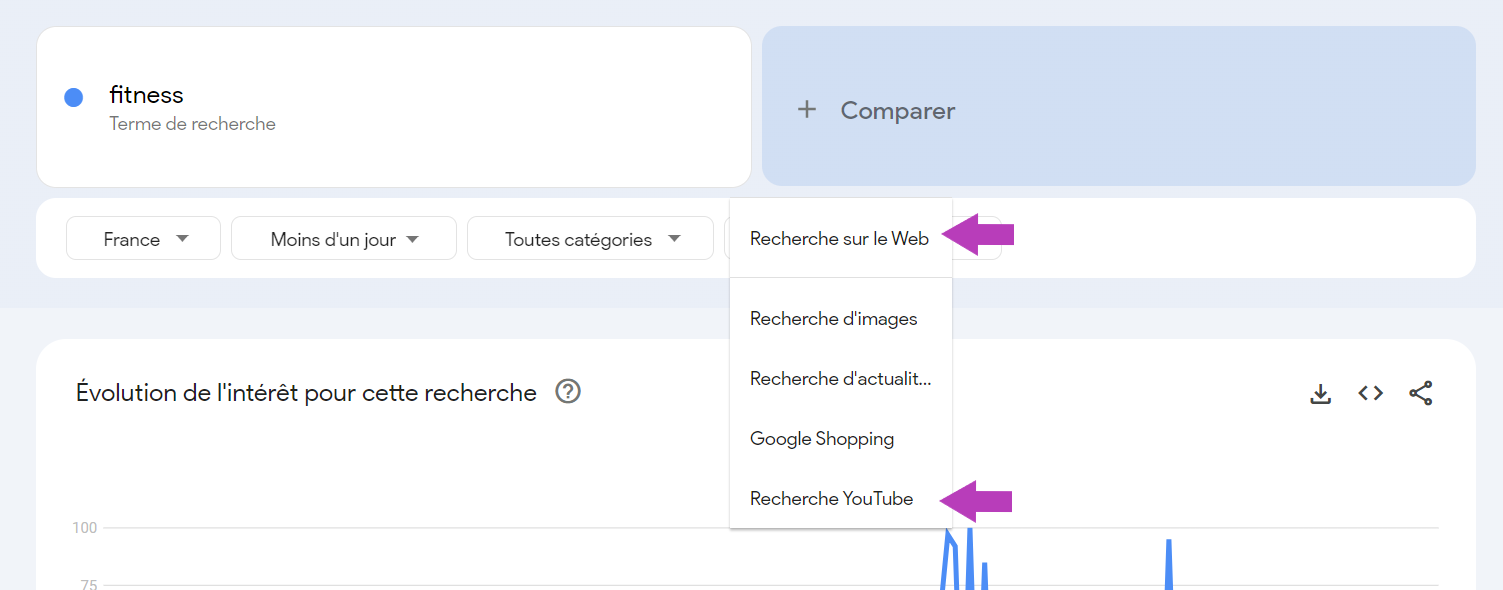Share the search trend results

point(1422,393)
